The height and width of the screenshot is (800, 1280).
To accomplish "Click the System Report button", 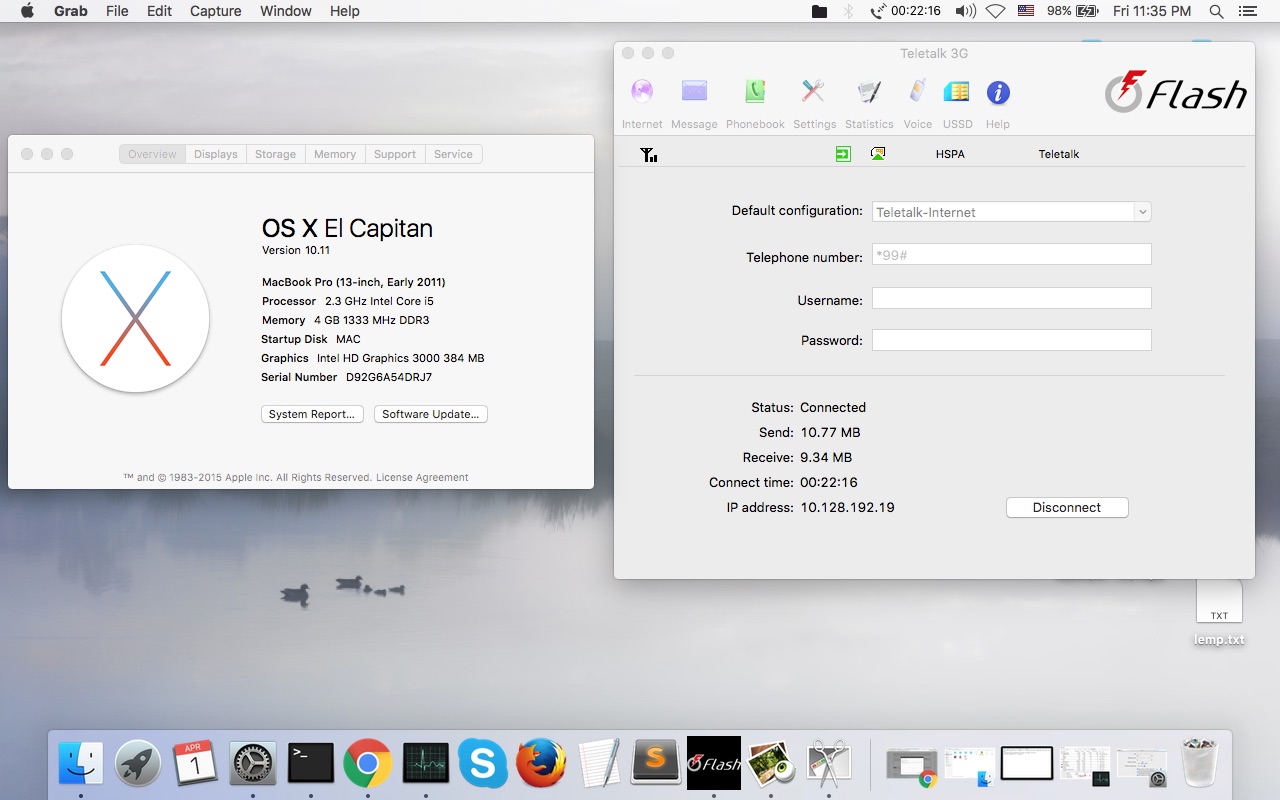I will pos(311,414).
